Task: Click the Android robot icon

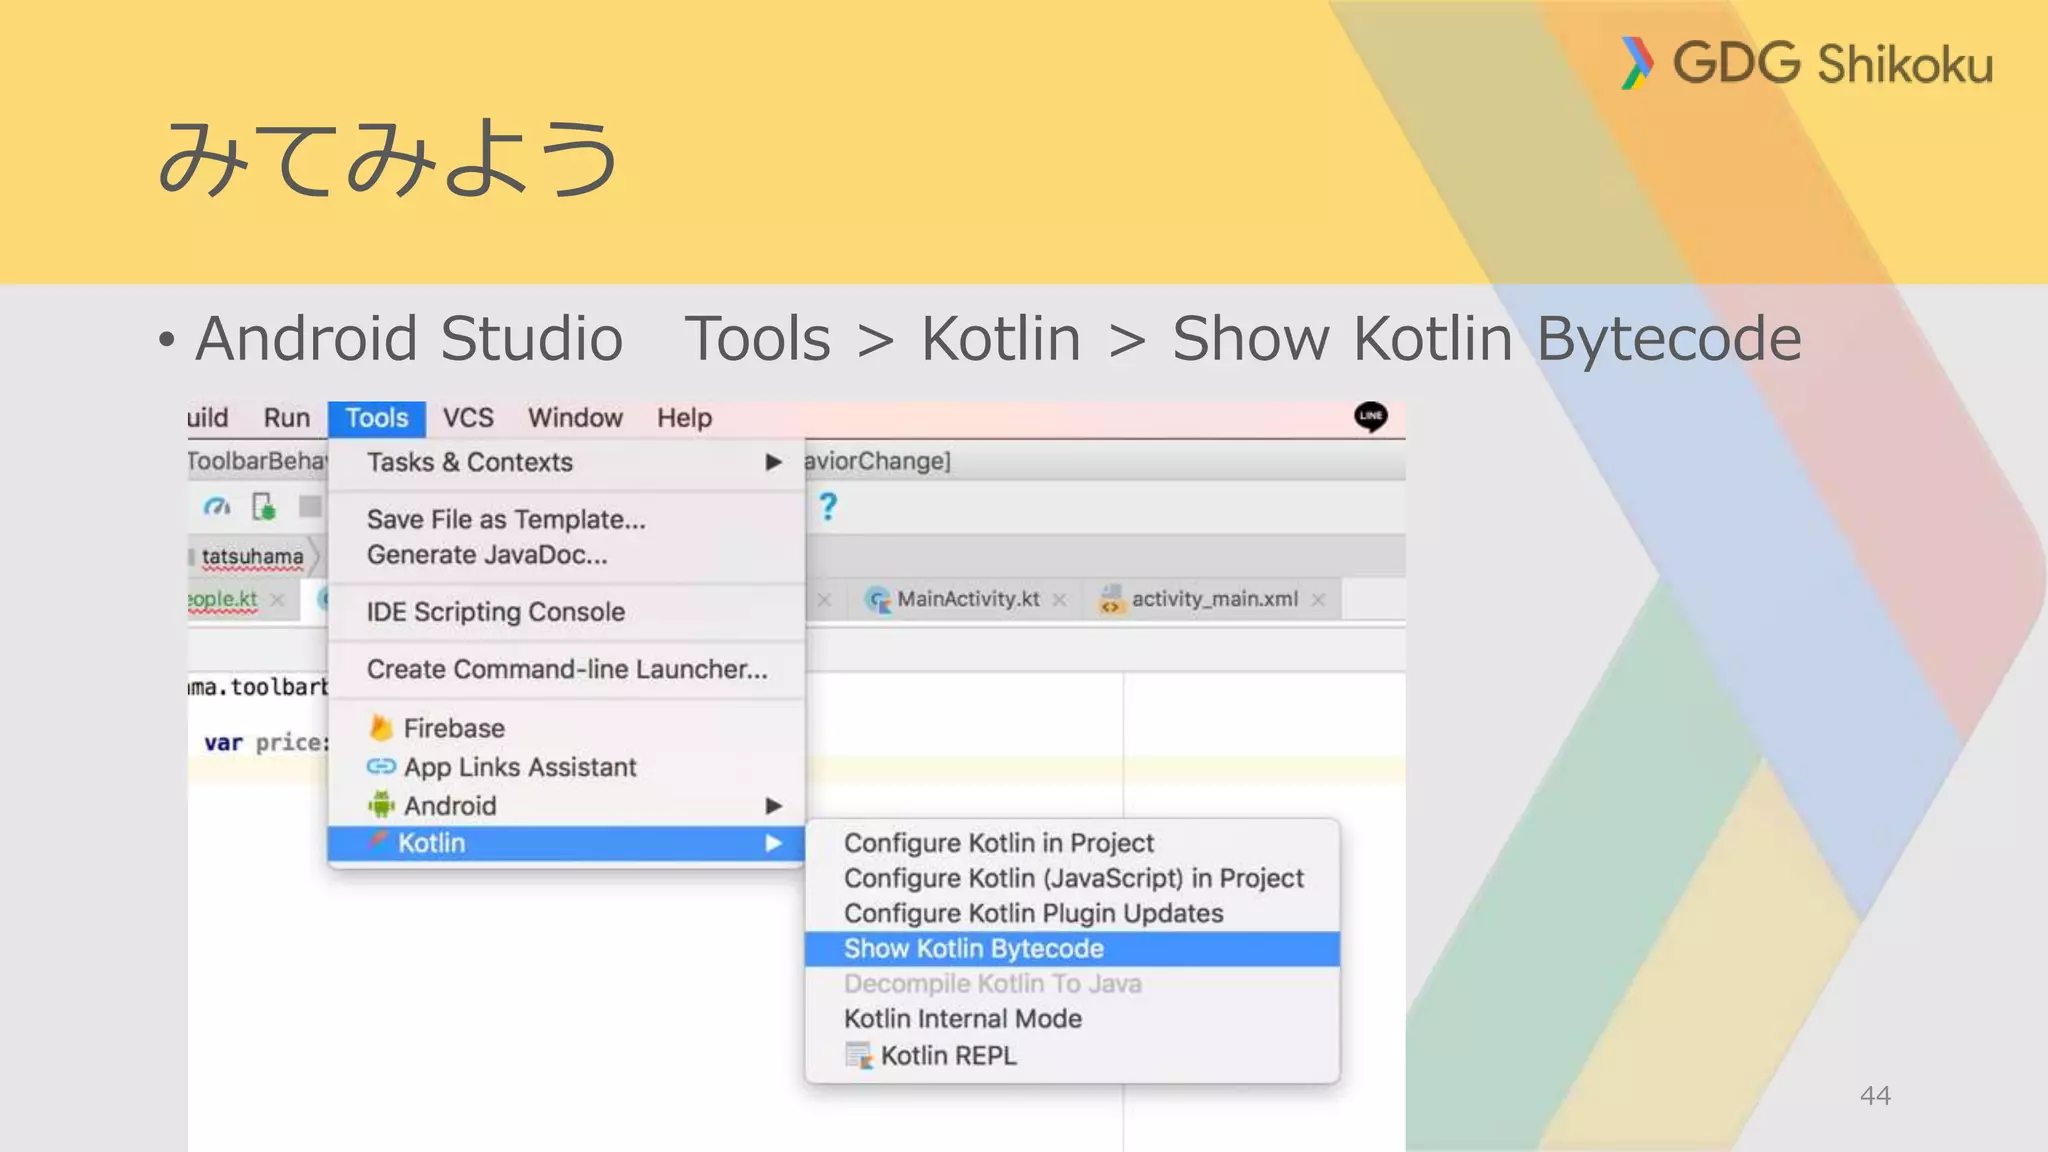Action: [381, 804]
